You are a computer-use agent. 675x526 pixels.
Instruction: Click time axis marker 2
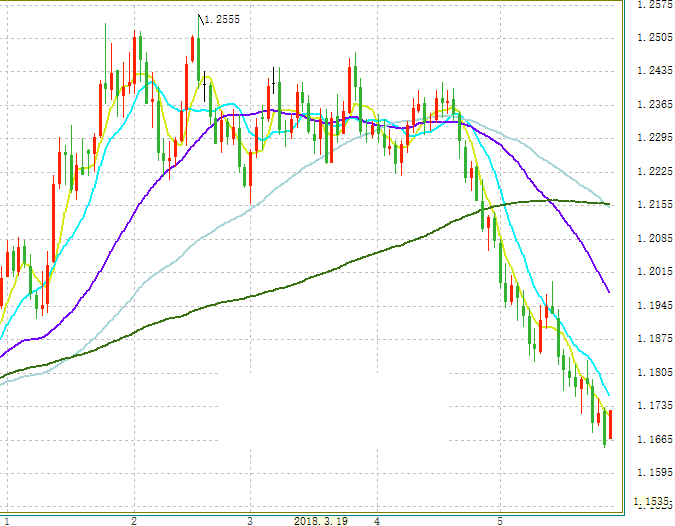[134, 521]
